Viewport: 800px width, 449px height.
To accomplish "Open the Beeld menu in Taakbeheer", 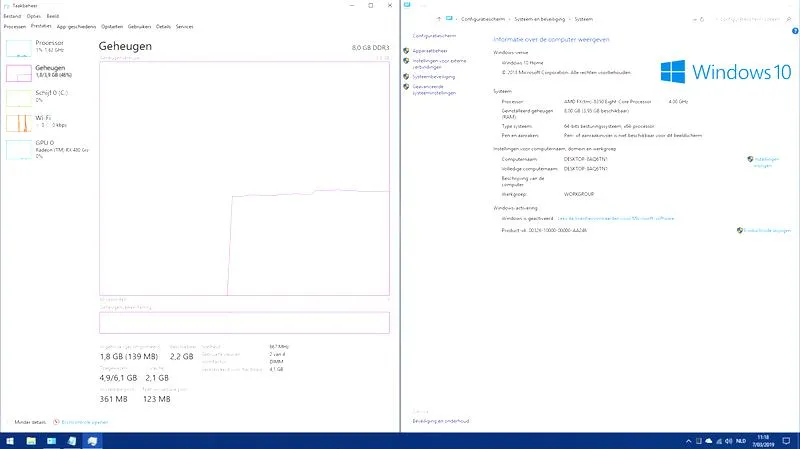I will [x=53, y=16].
